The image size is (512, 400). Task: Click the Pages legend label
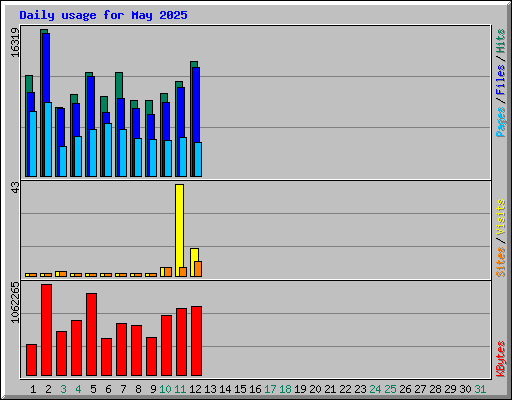pyautogui.click(x=500, y=122)
